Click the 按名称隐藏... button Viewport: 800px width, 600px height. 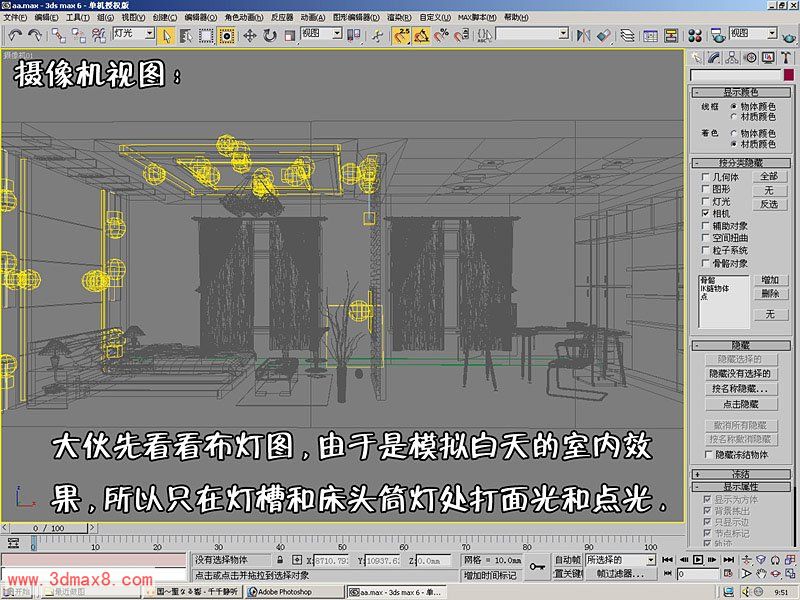tap(741, 389)
